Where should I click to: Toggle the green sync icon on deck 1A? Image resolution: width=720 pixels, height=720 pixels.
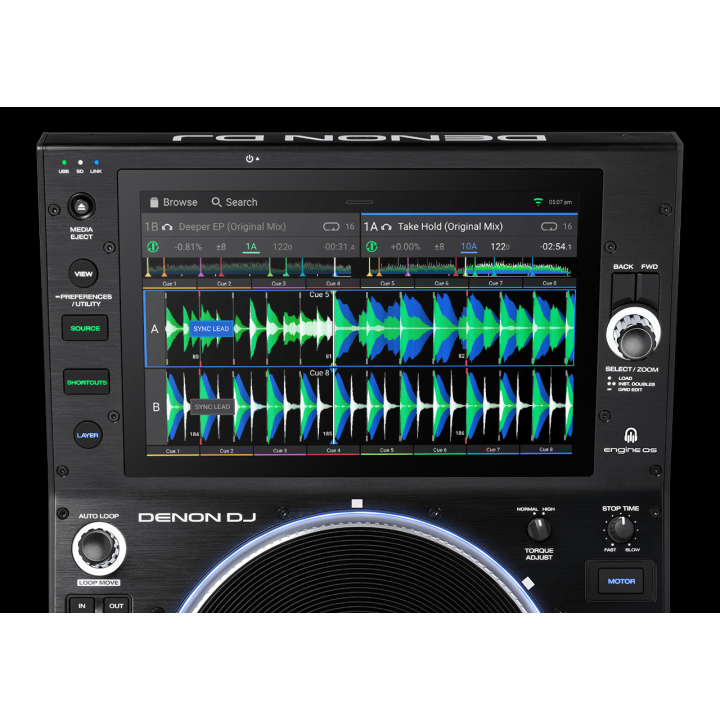pyautogui.click(x=371, y=247)
